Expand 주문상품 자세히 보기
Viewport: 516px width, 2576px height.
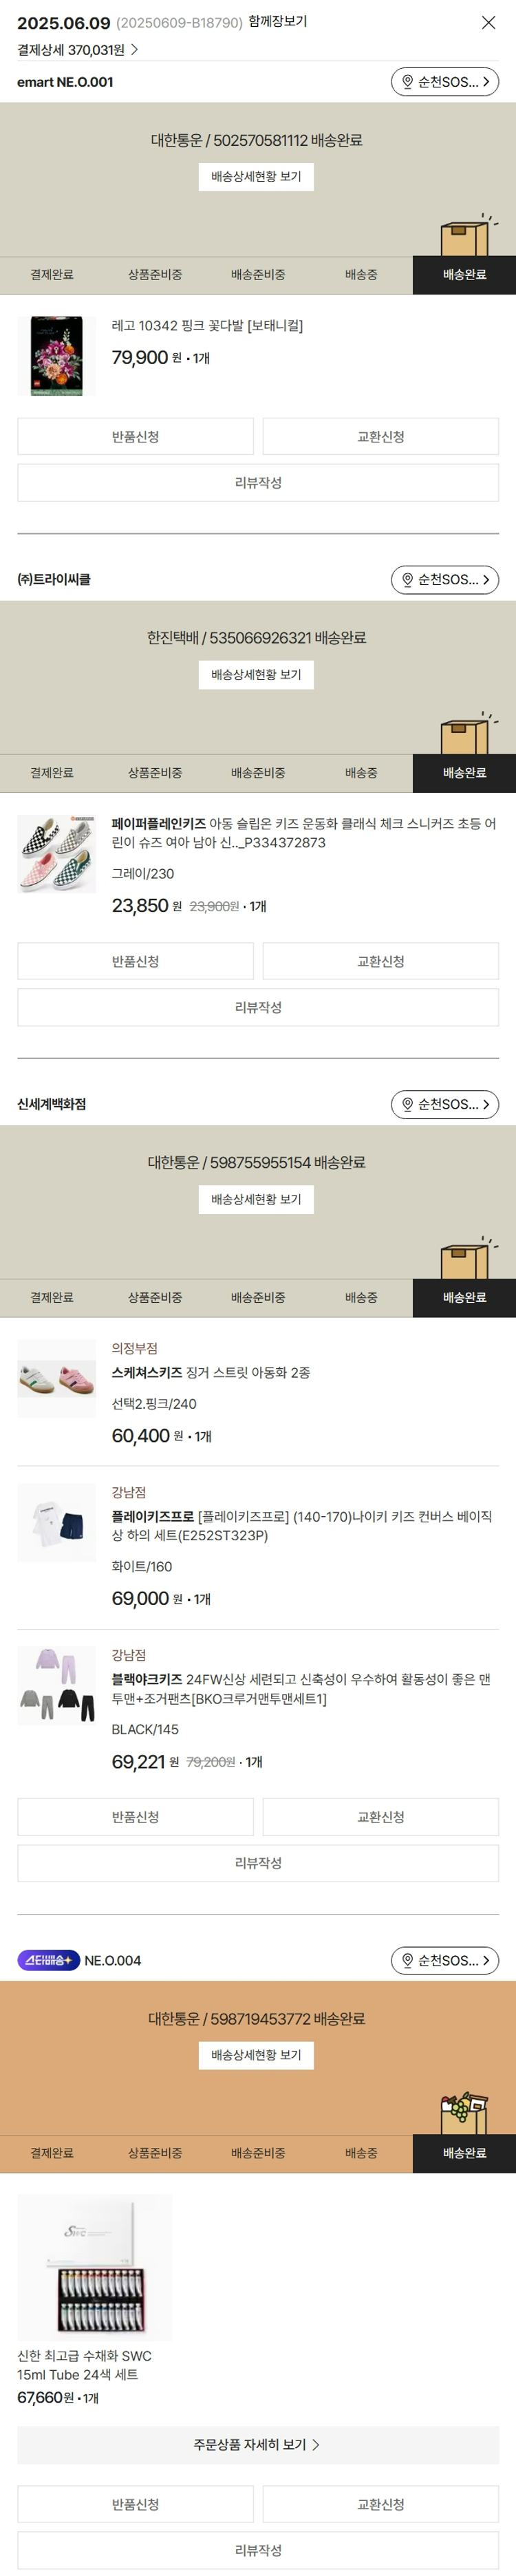coord(258,2444)
